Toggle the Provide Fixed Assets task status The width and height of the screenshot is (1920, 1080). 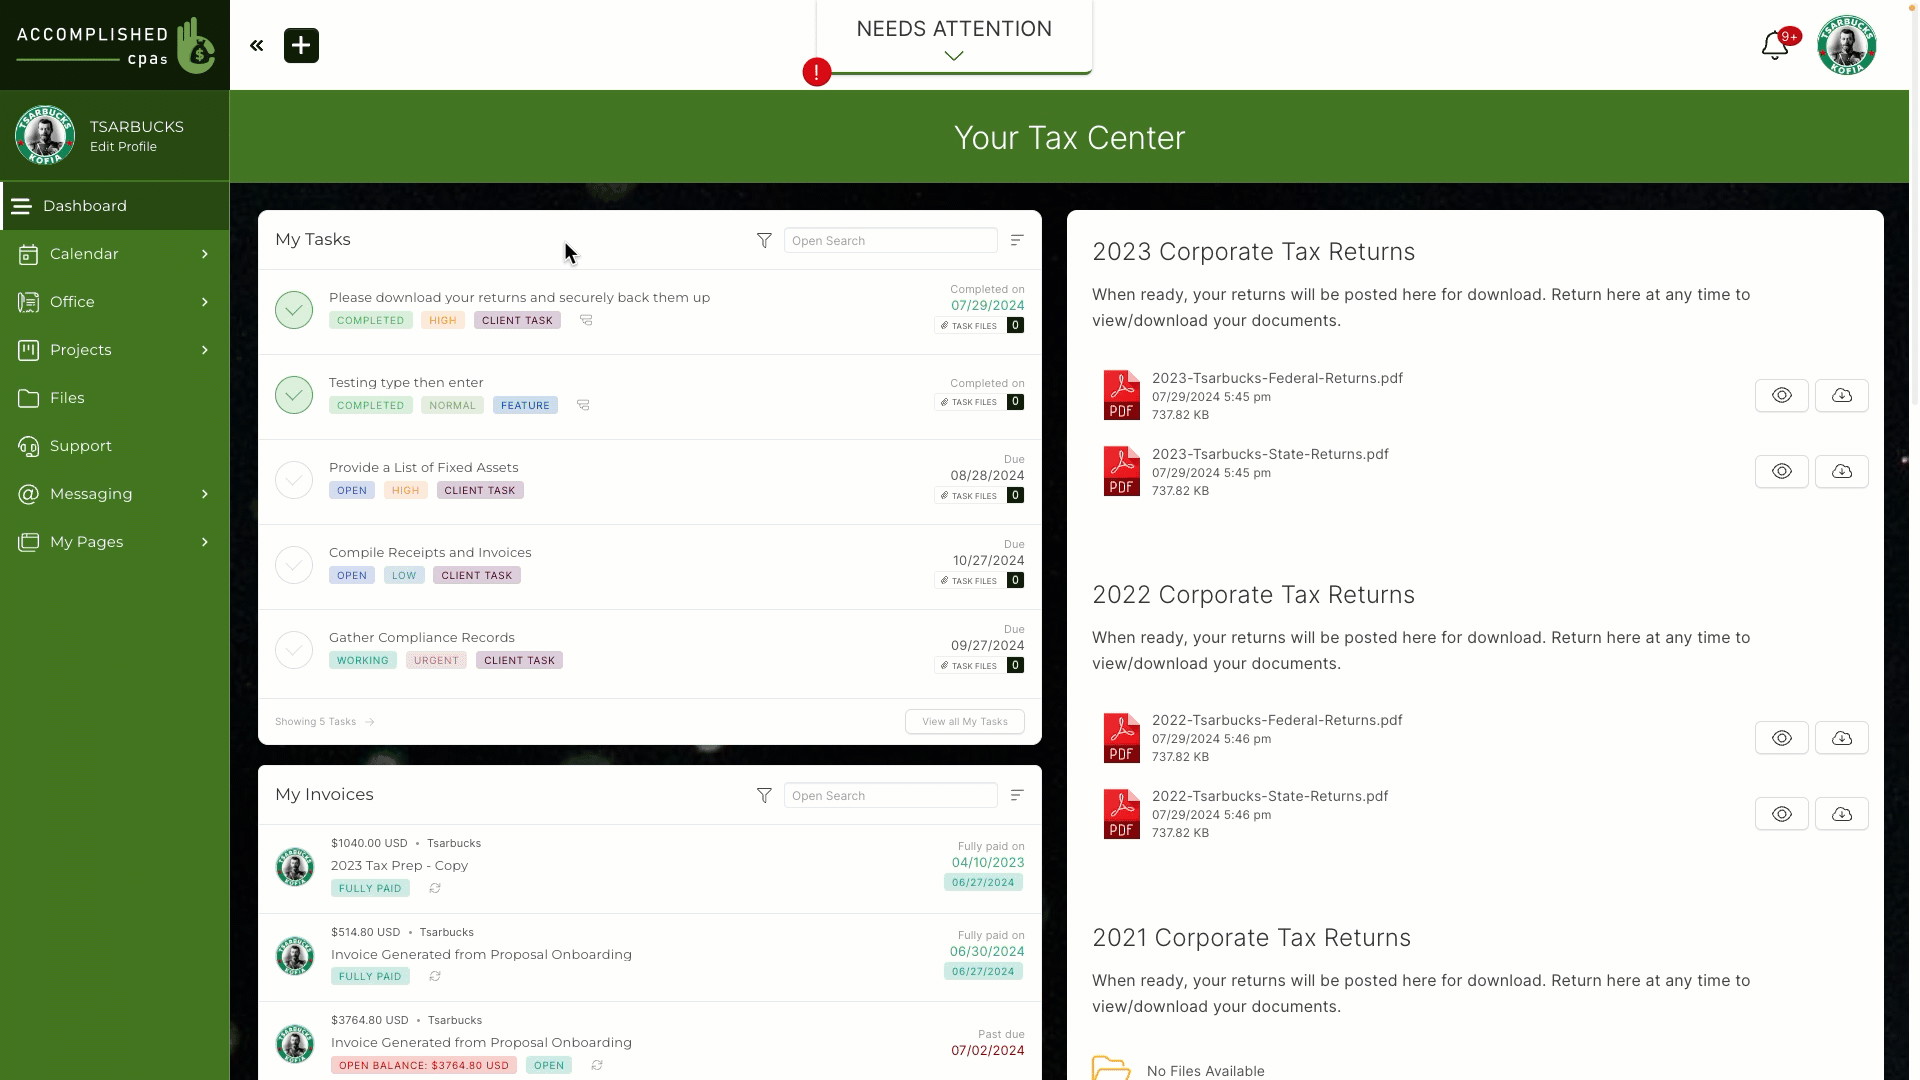293,479
